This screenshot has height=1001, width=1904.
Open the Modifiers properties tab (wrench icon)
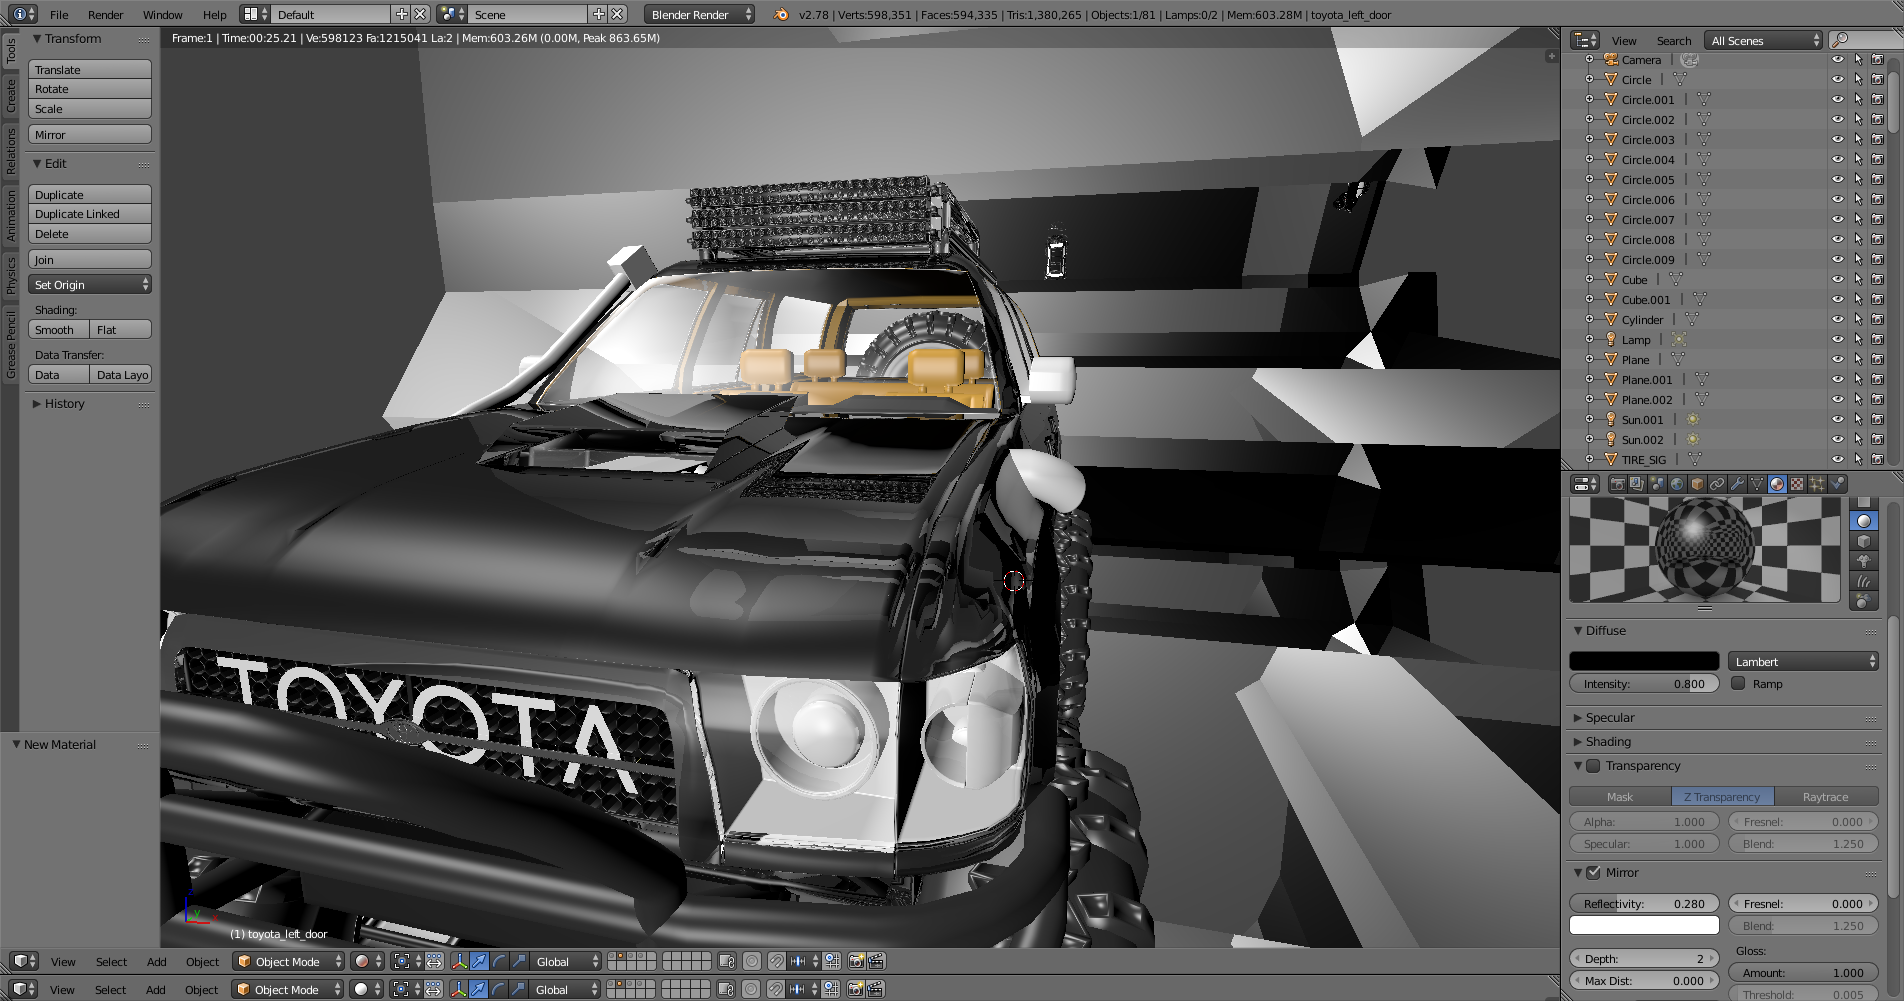click(x=1737, y=484)
